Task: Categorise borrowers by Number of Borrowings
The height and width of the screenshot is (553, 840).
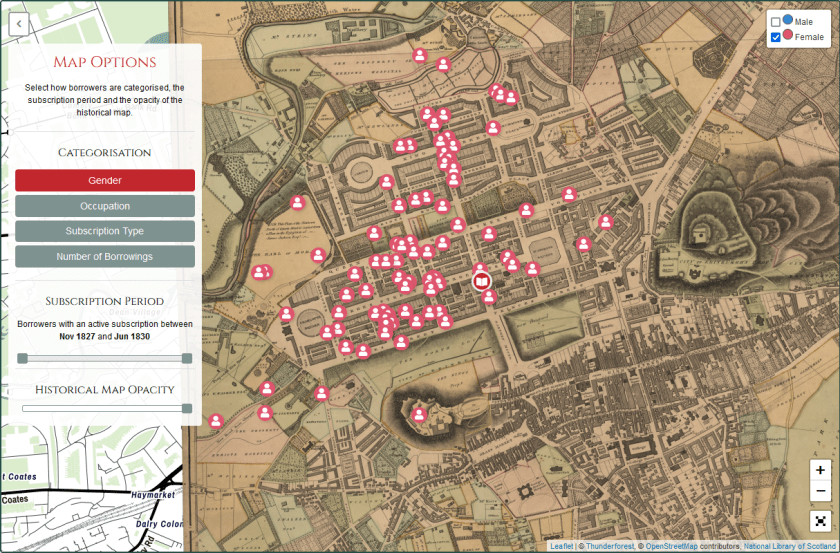Action: (x=105, y=257)
